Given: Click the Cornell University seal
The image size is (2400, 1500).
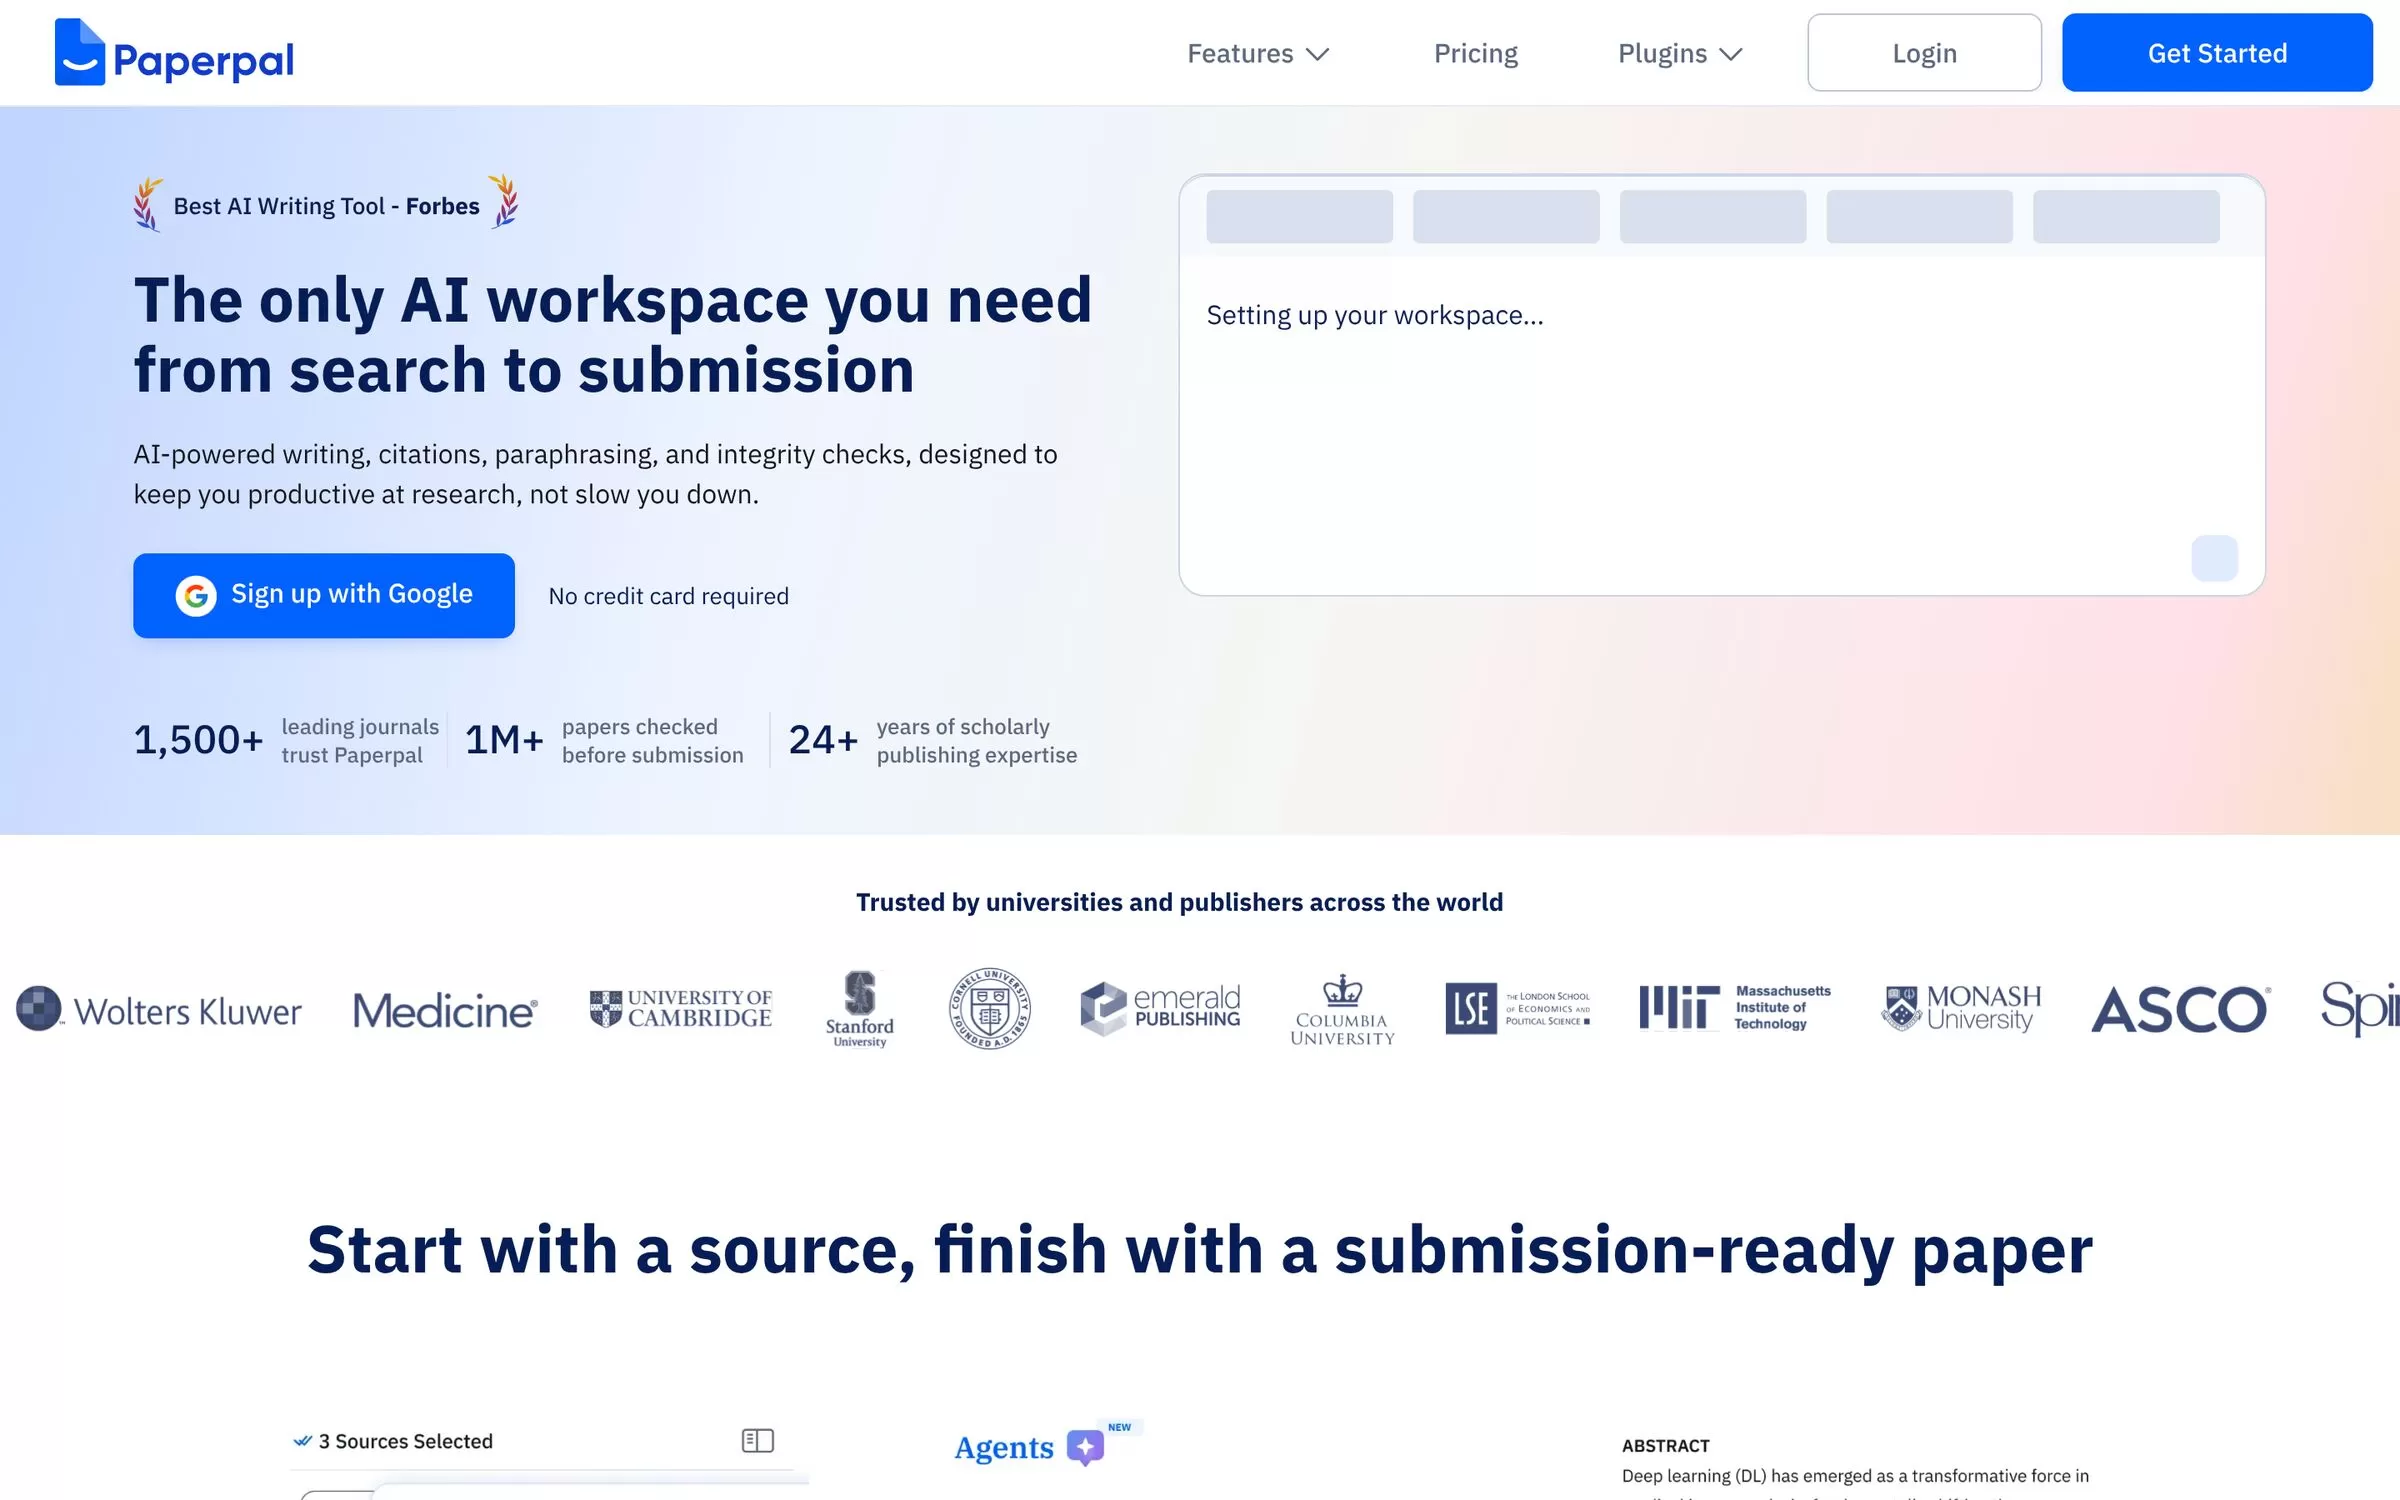Looking at the screenshot, I should 989,1008.
